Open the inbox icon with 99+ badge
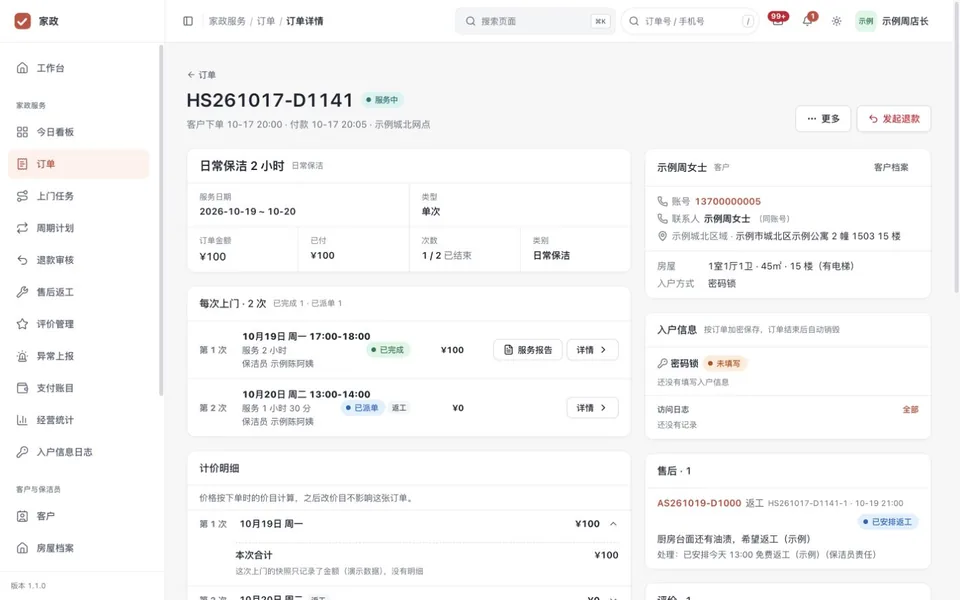Viewport: 960px width, 600px height. coord(778,21)
